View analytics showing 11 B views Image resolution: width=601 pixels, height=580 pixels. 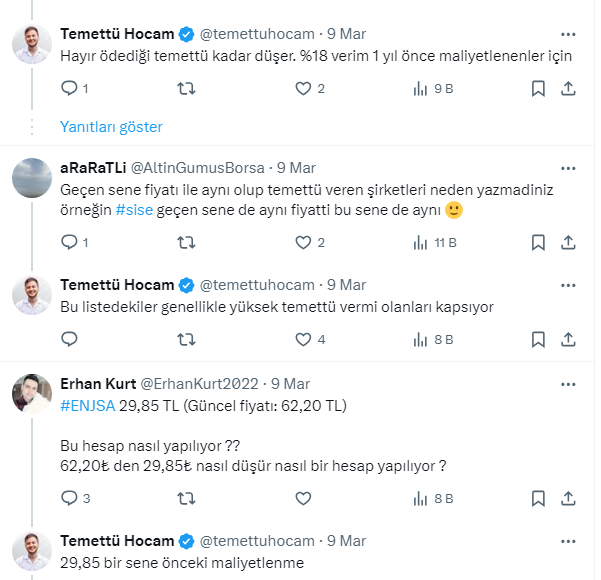coord(434,242)
